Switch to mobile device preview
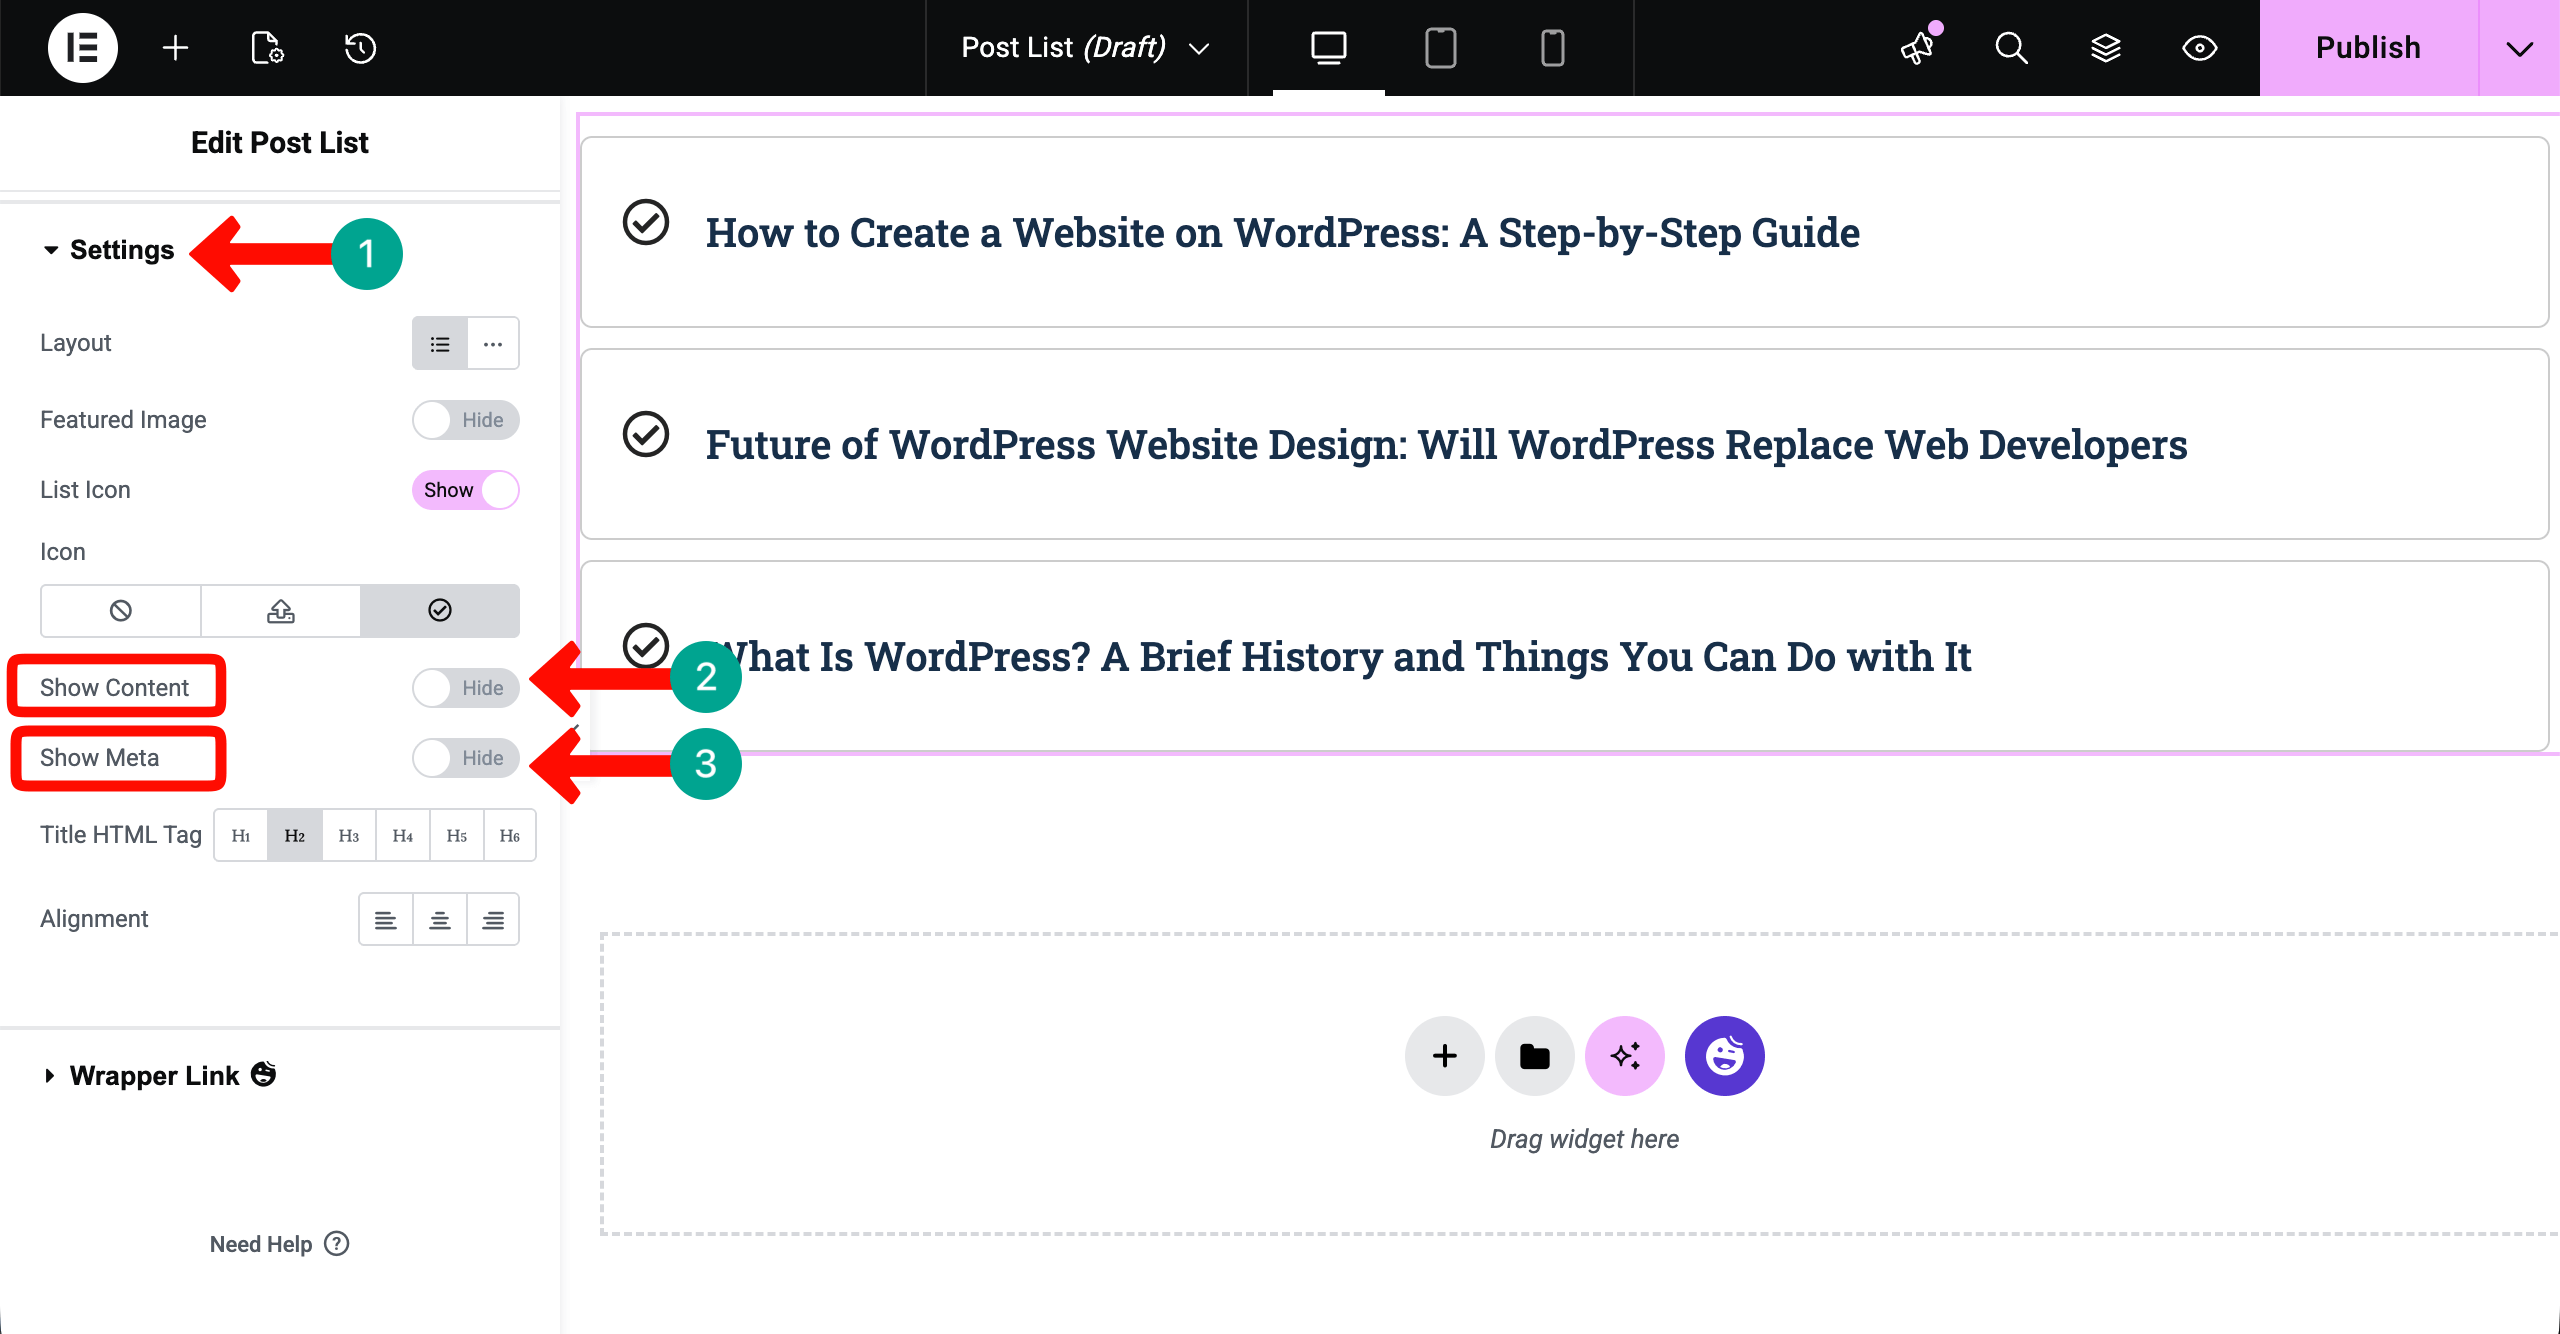The image size is (2560, 1334). (1552, 47)
